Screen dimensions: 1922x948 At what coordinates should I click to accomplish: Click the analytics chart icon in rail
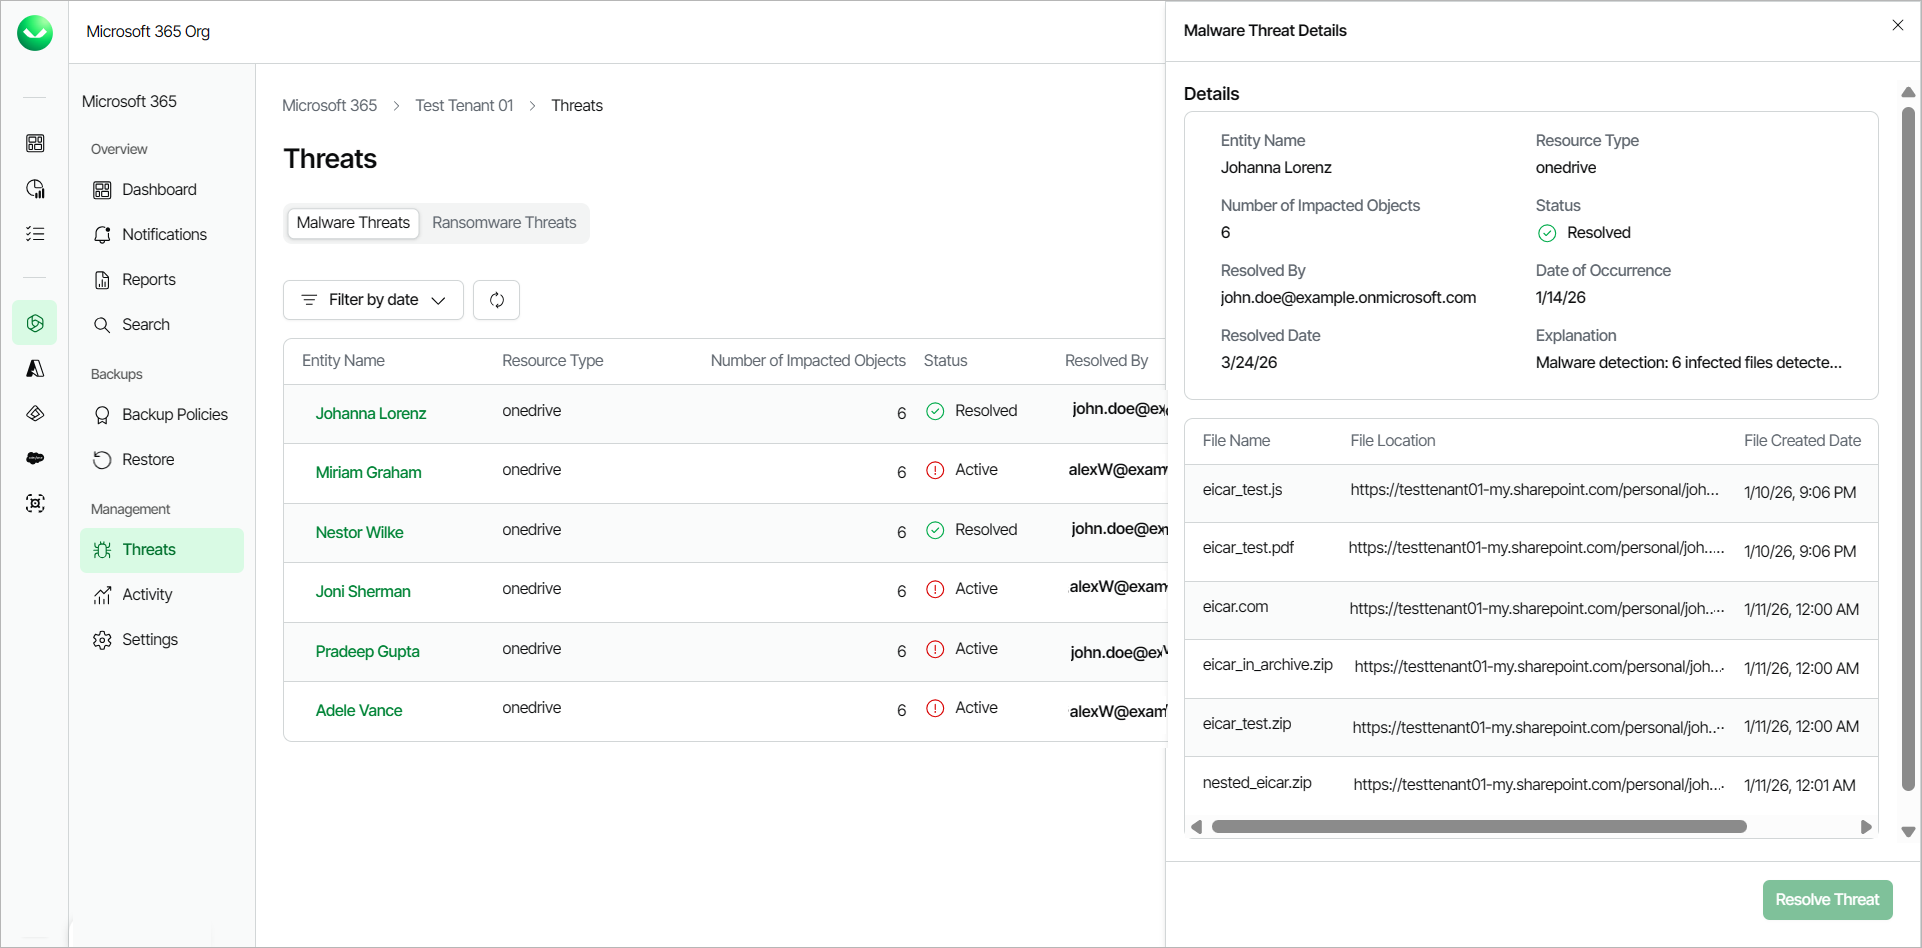pos(35,189)
